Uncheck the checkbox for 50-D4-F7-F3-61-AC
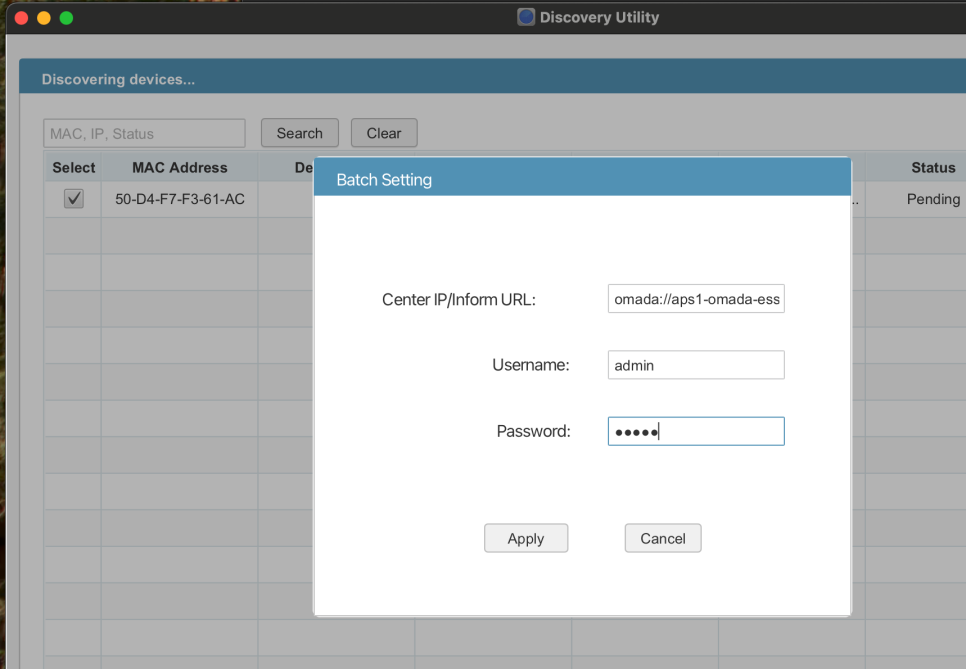This screenshot has width=966, height=669. tap(74, 198)
